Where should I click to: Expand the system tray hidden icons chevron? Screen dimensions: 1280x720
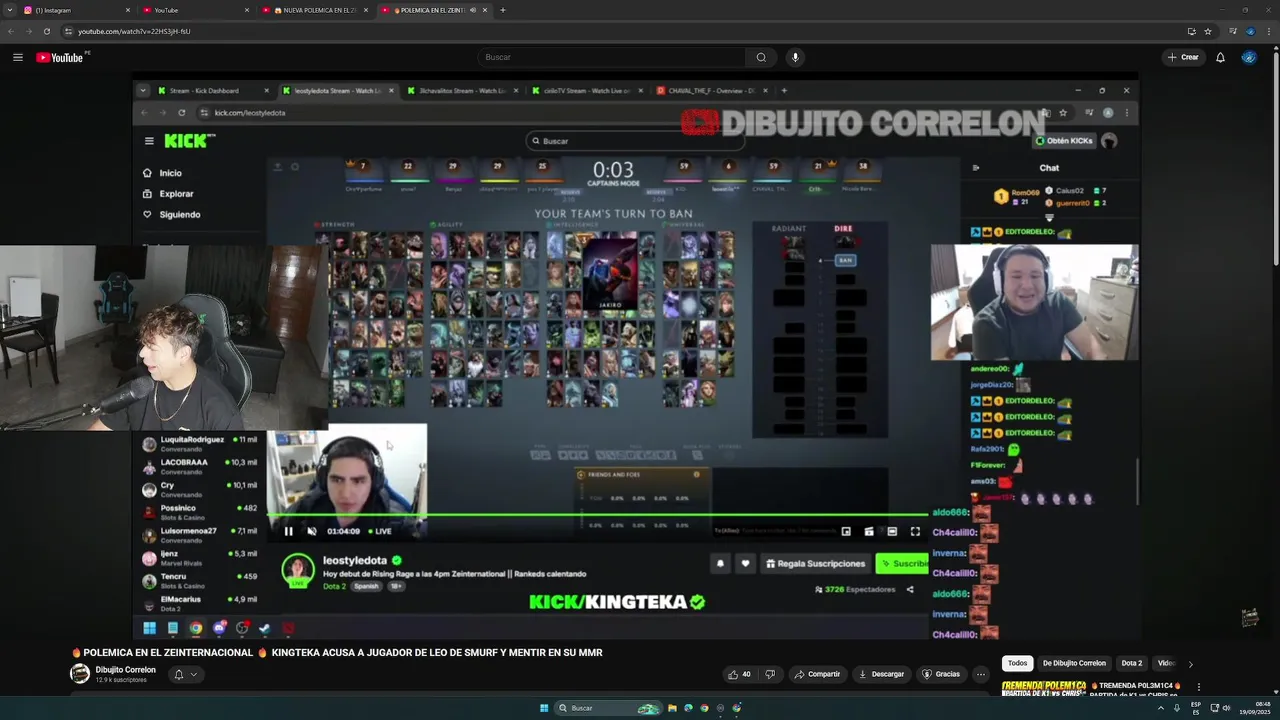pyautogui.click(x=1160, y=708)
